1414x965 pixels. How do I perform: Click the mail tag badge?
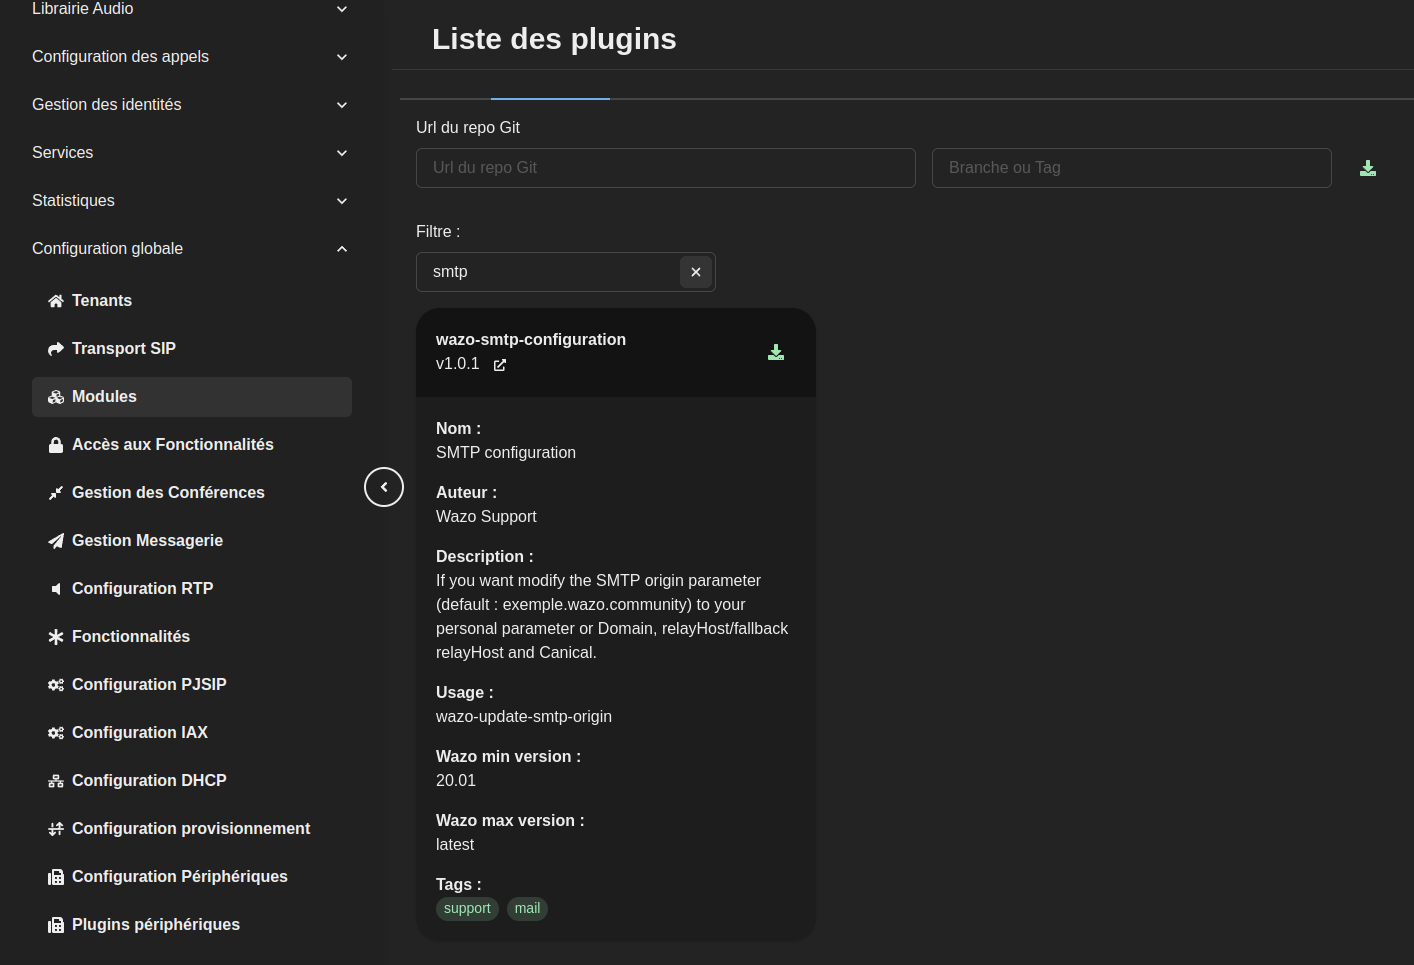[x=527, y=908]
